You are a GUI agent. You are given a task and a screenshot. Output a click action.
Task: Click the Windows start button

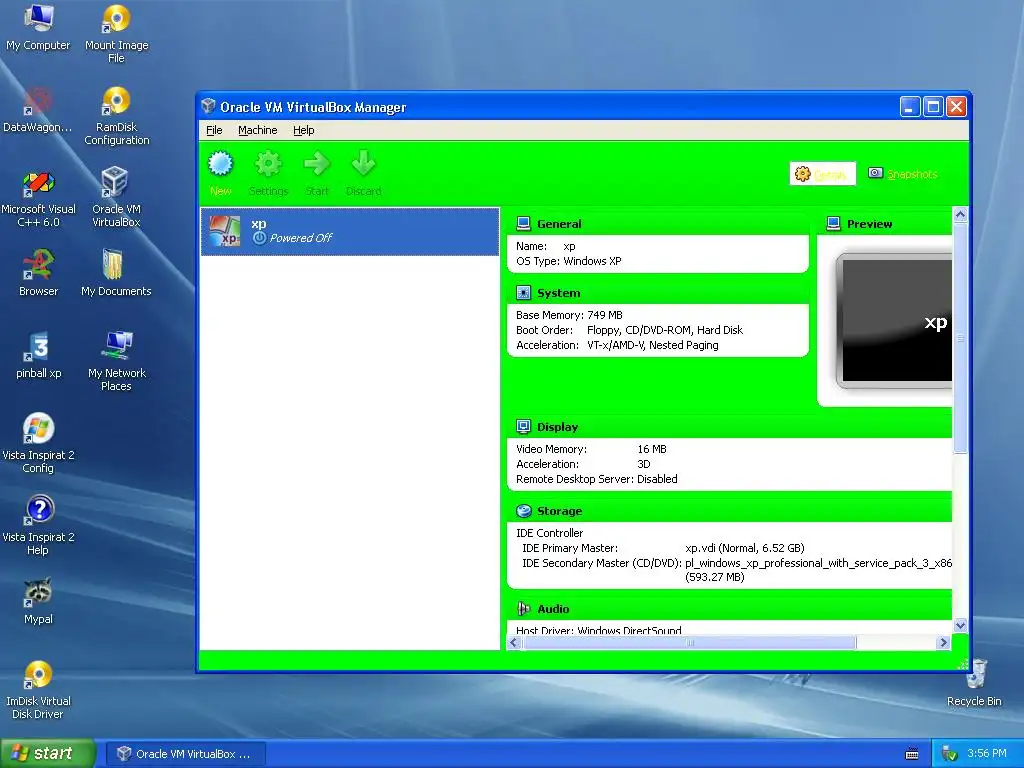pyautogui.click(x=48, y=753)
